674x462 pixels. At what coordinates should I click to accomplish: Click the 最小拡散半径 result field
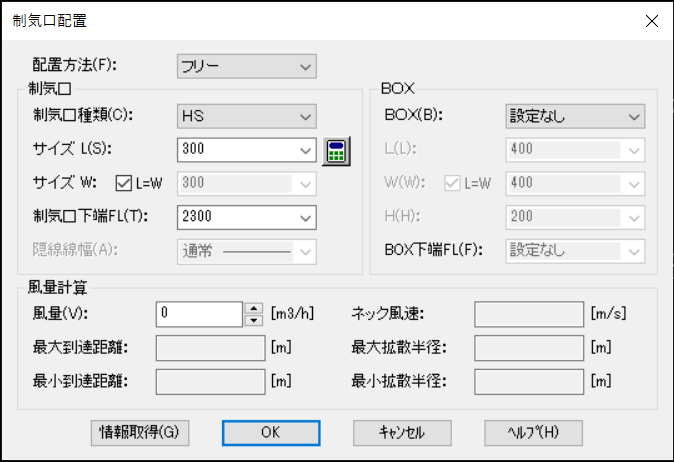tap(528, 380)
